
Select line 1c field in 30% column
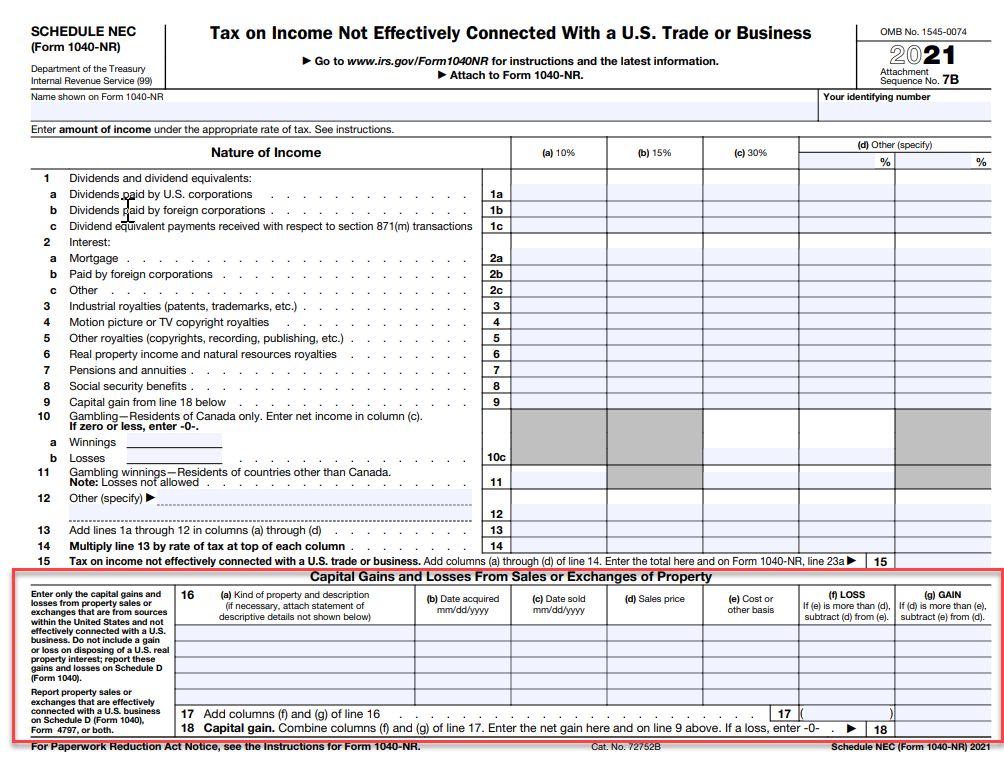pyautogui.click(x=750, y=225)
